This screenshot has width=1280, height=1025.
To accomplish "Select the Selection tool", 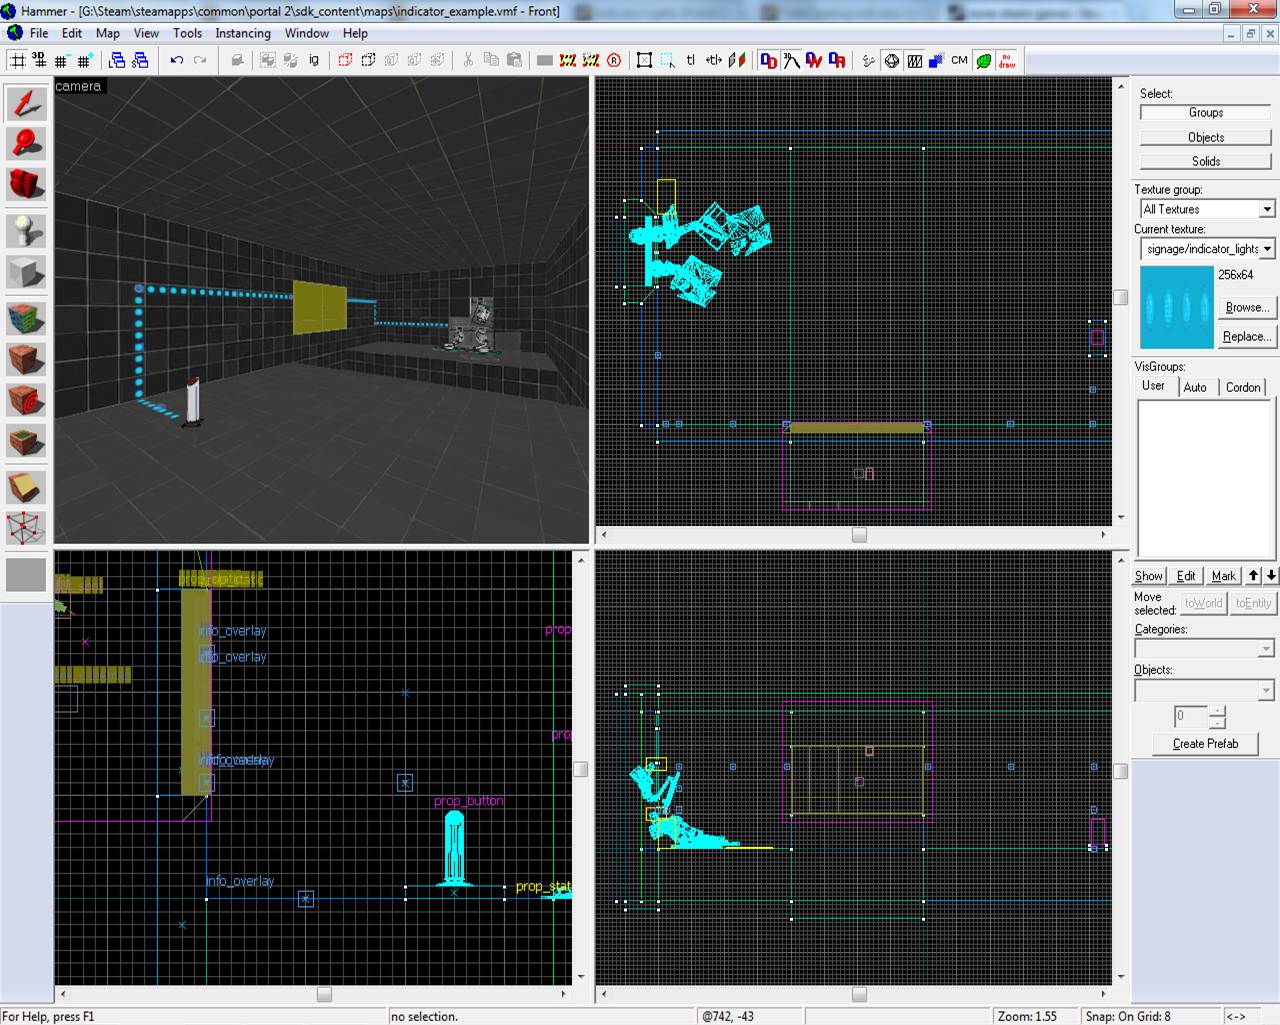I will point(26,101).
